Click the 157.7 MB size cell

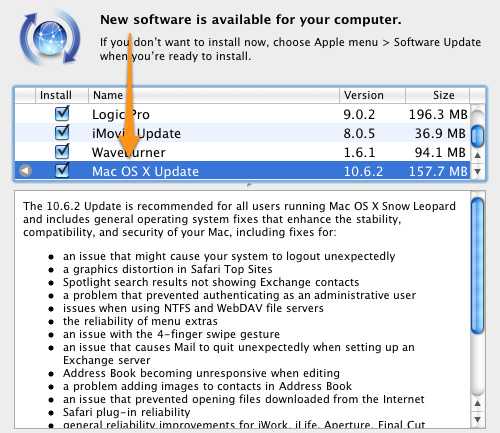coord(438,172)
